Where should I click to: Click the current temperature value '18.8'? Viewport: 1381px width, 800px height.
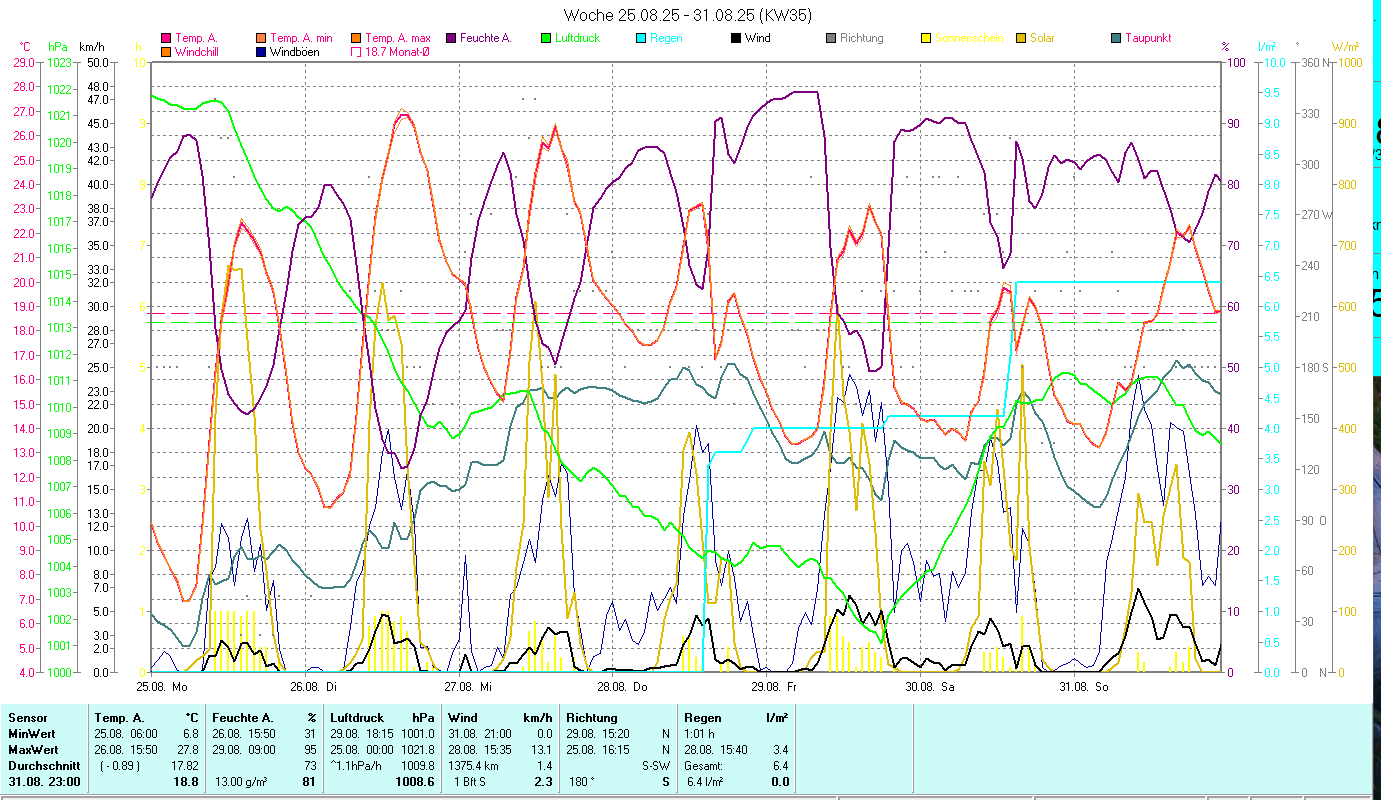tap(186, 782)
